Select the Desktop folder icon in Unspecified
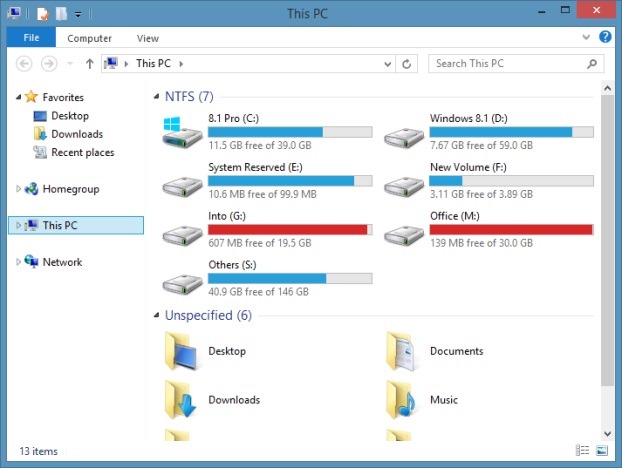The width and height of the screenshot is (622, 468). tap(181, 351)
